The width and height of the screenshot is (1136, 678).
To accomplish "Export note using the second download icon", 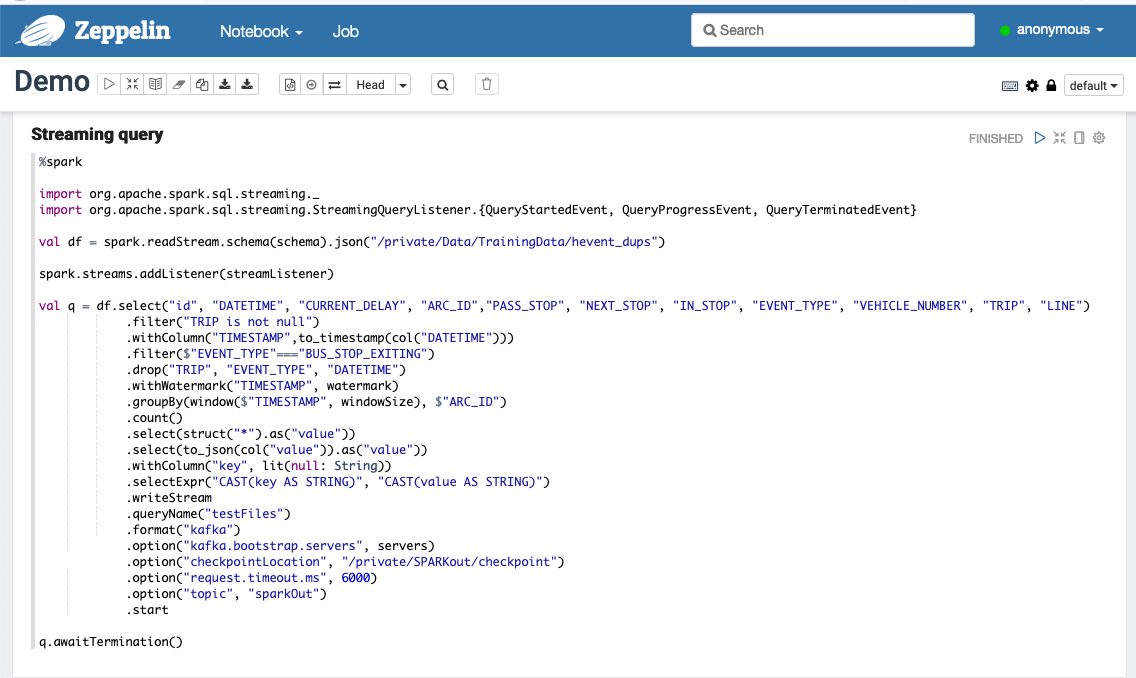I will tap(247, 84).
